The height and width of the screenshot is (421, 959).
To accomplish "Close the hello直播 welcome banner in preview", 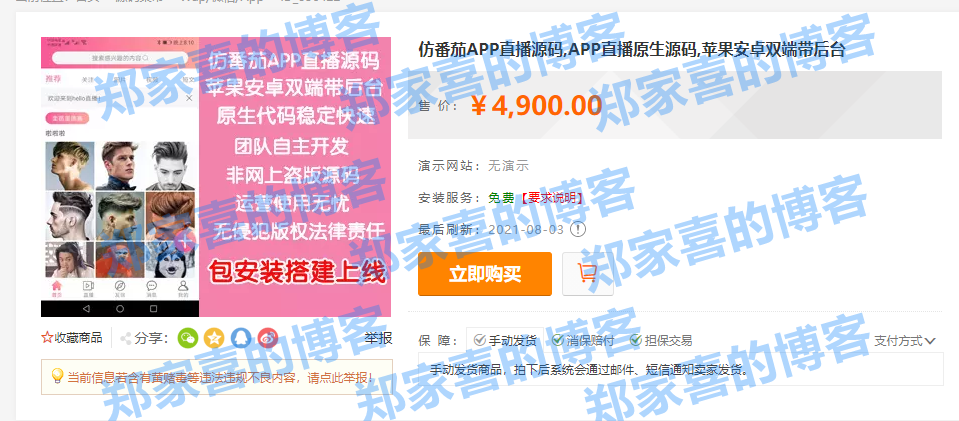I will (x=189, y=98).
